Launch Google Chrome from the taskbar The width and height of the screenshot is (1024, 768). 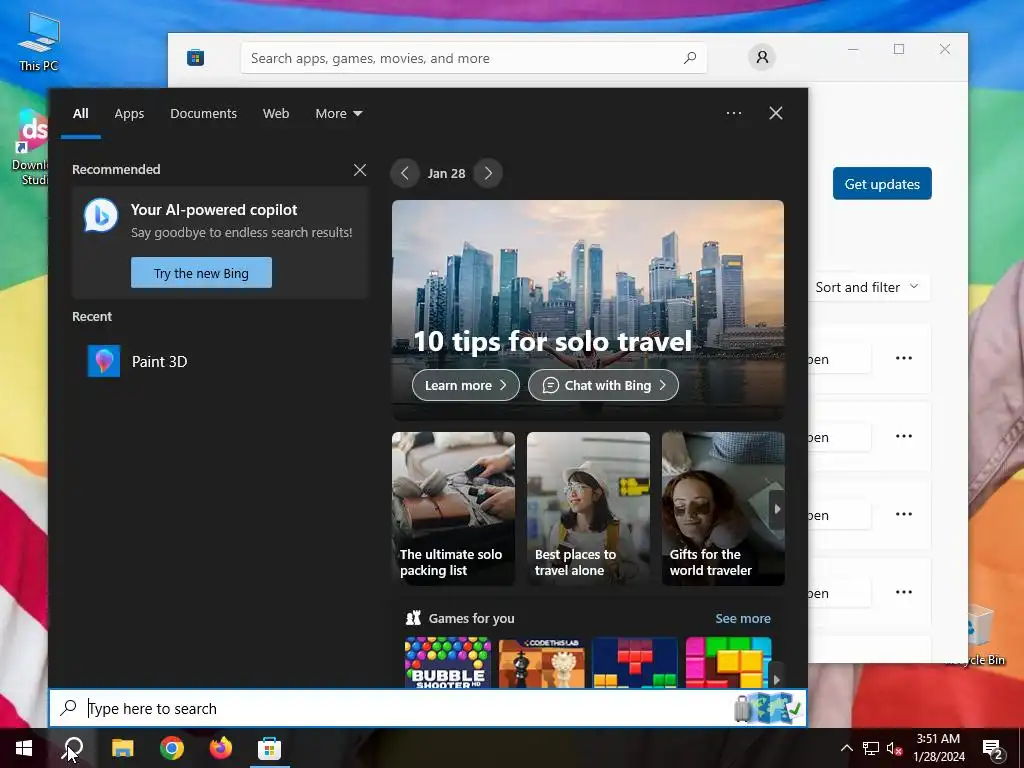pyautogui.click(x=172, y=748)
